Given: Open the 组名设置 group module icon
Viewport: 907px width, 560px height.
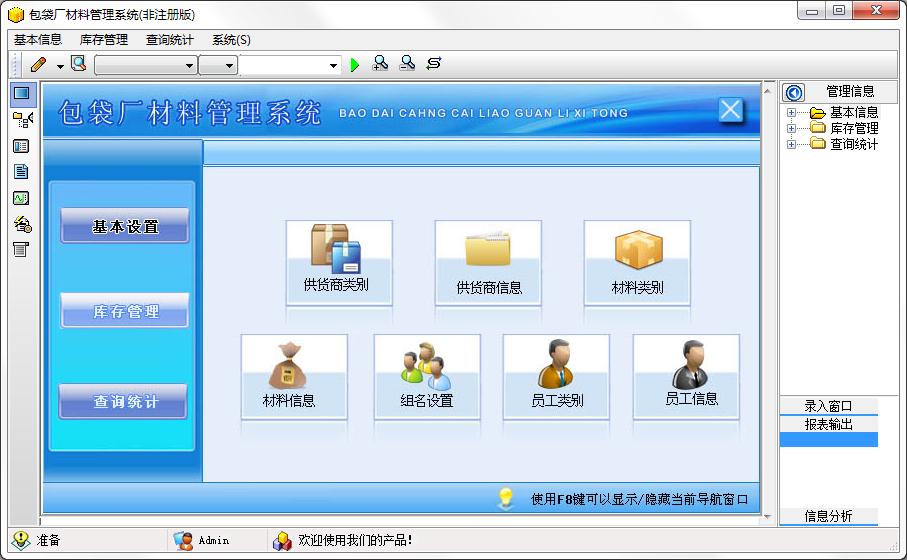Looking at the screenshot, I should click(427, 376).
